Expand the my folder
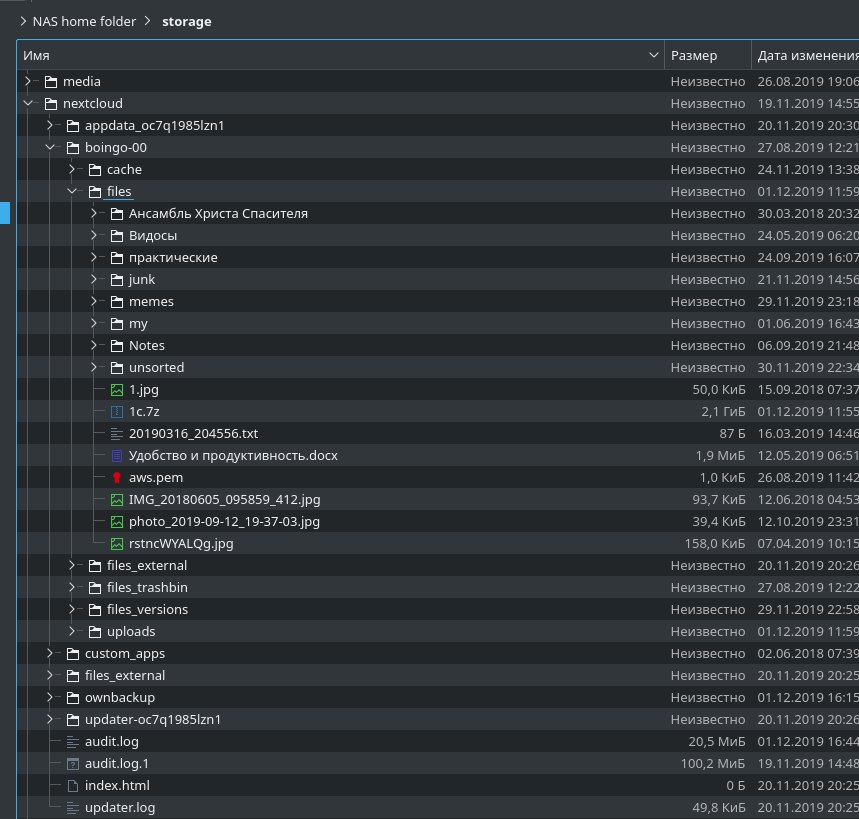 click(94, 323)
